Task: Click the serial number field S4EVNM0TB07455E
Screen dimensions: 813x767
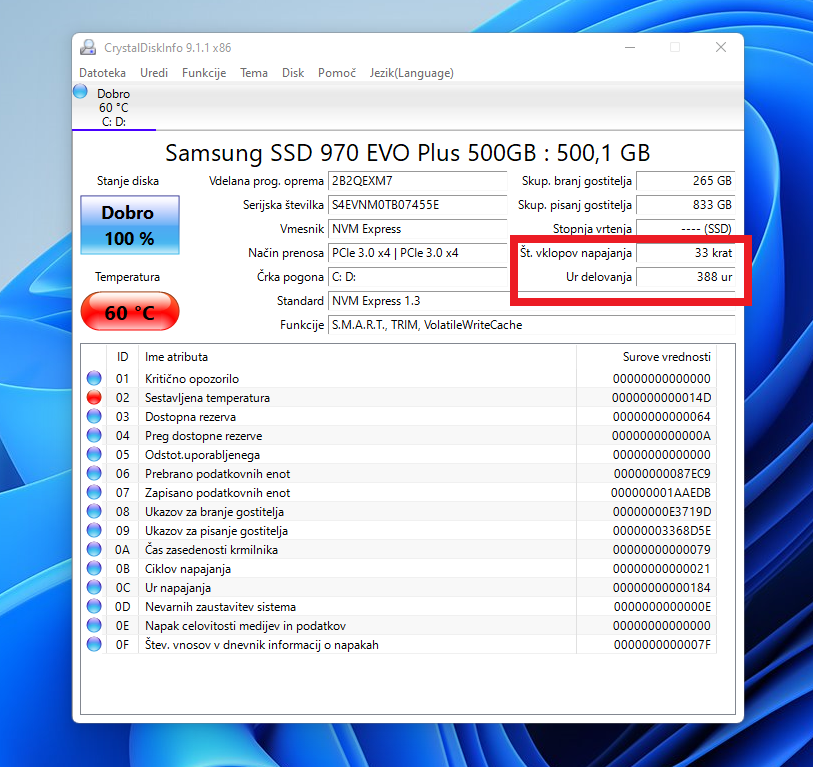Action: tap(417, 205)
